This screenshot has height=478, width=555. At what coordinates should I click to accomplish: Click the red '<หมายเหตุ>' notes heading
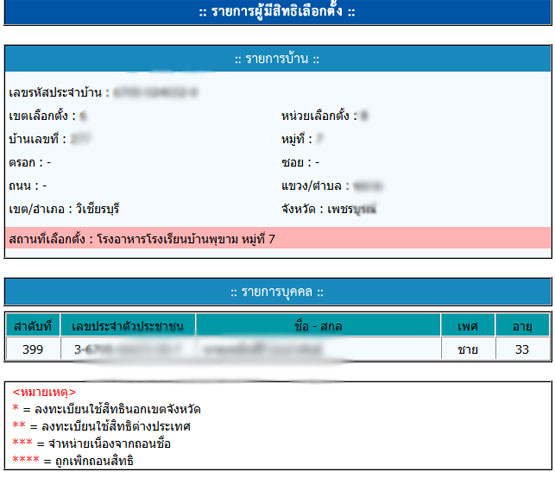[44, 392]
